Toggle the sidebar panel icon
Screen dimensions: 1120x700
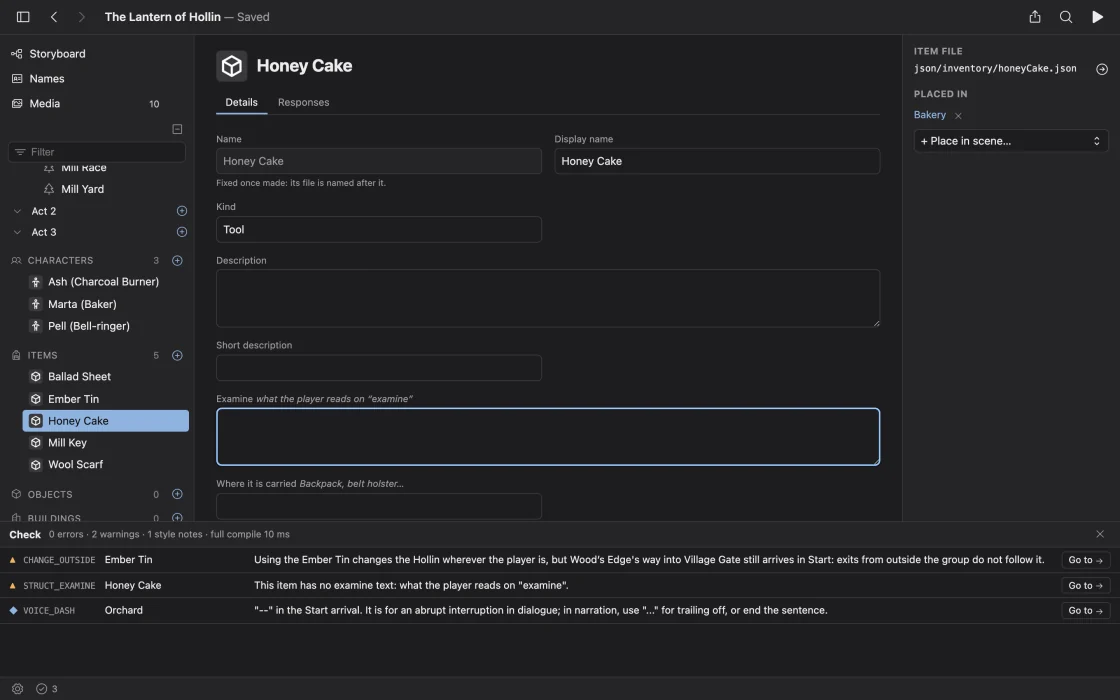coord(23,16)
